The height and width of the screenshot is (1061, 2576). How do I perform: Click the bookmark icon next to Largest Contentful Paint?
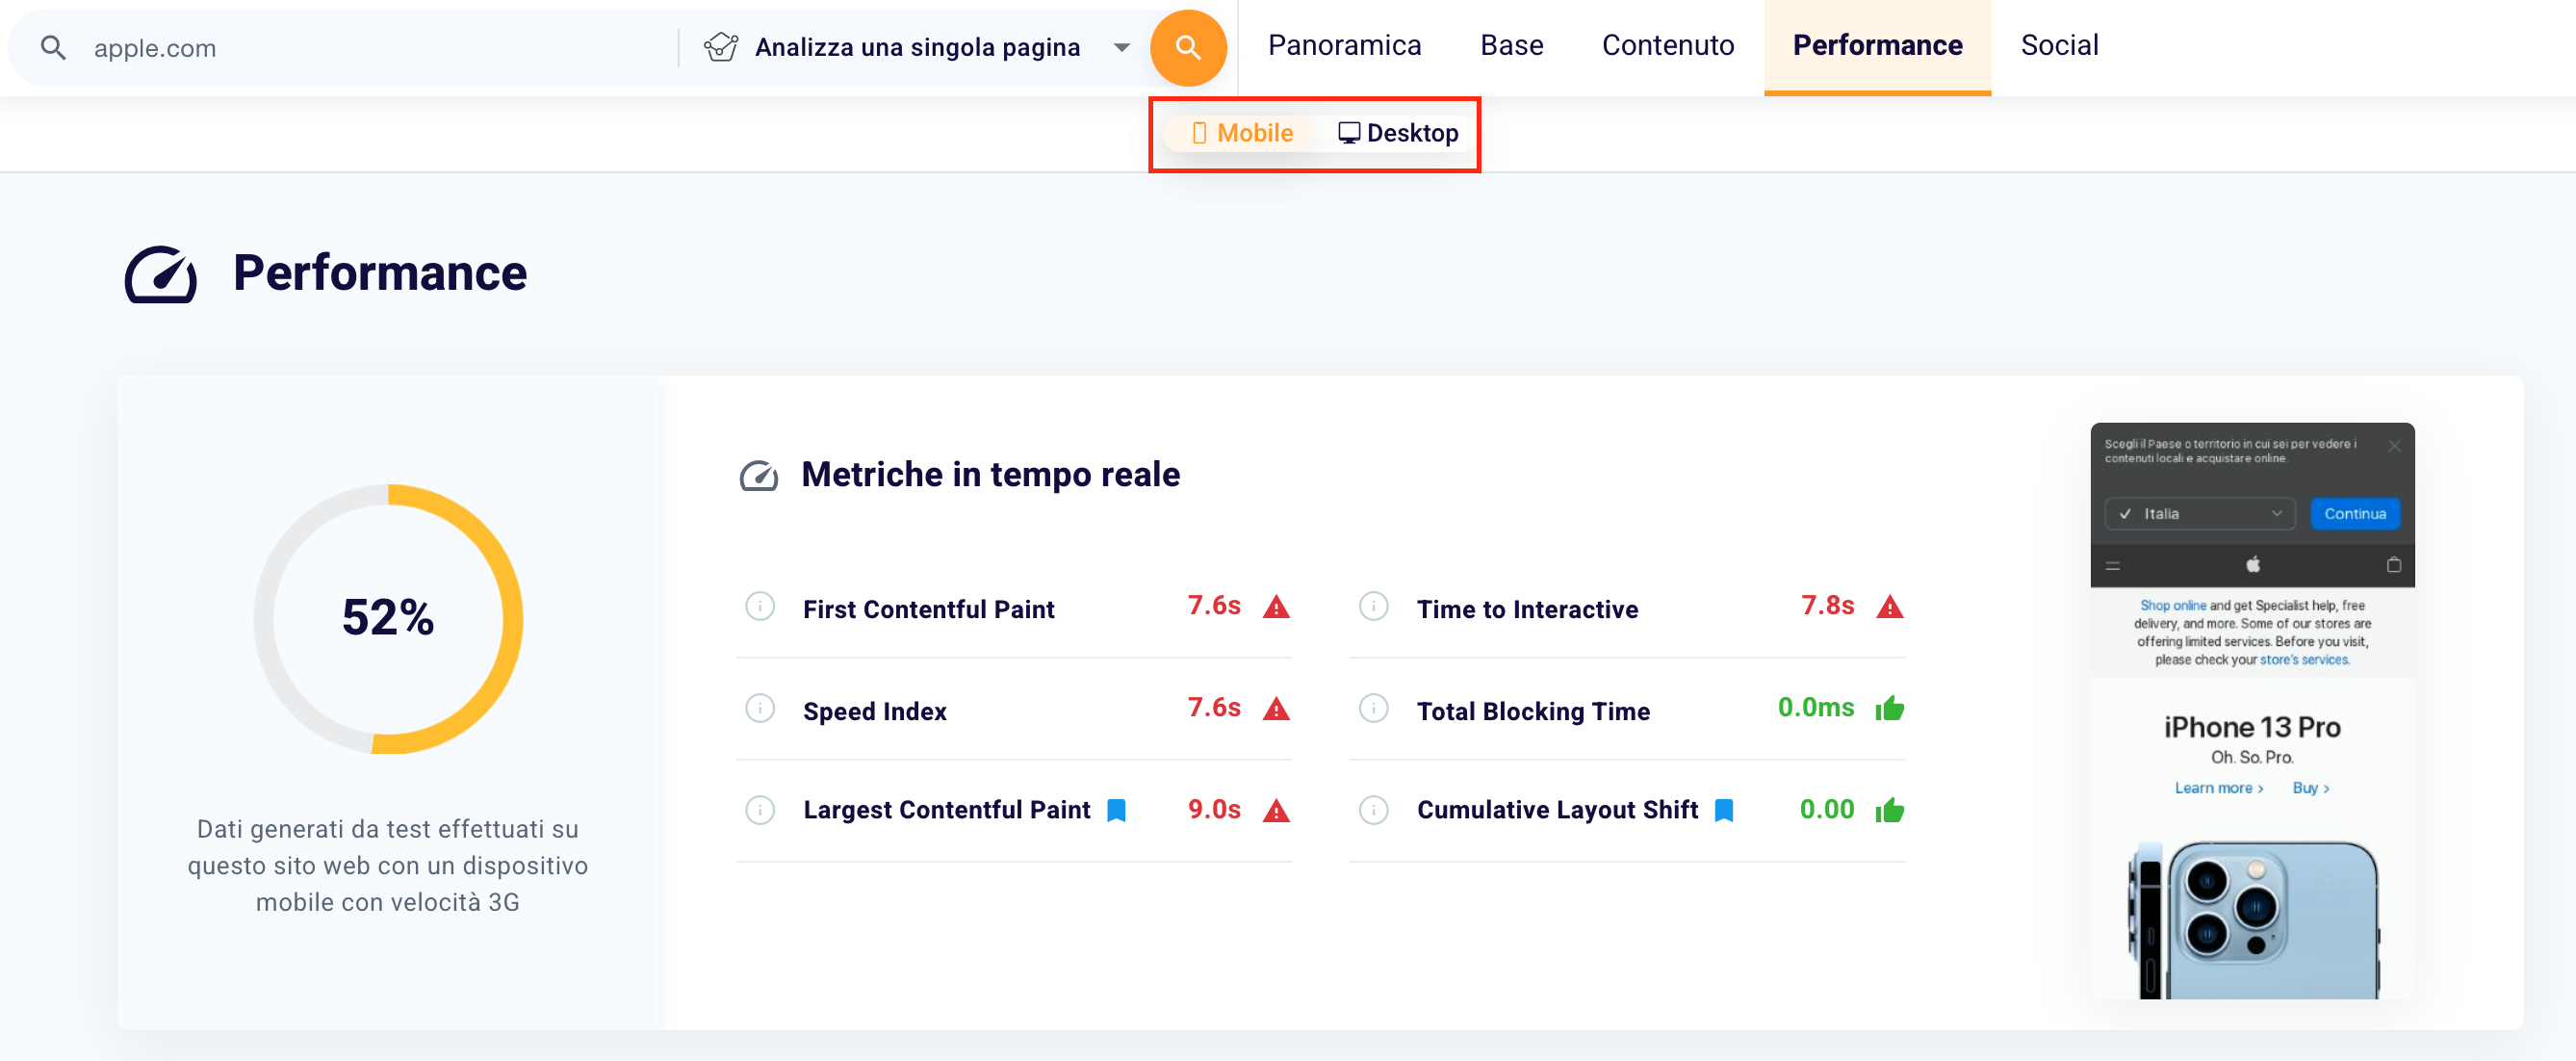(1116, 810)
